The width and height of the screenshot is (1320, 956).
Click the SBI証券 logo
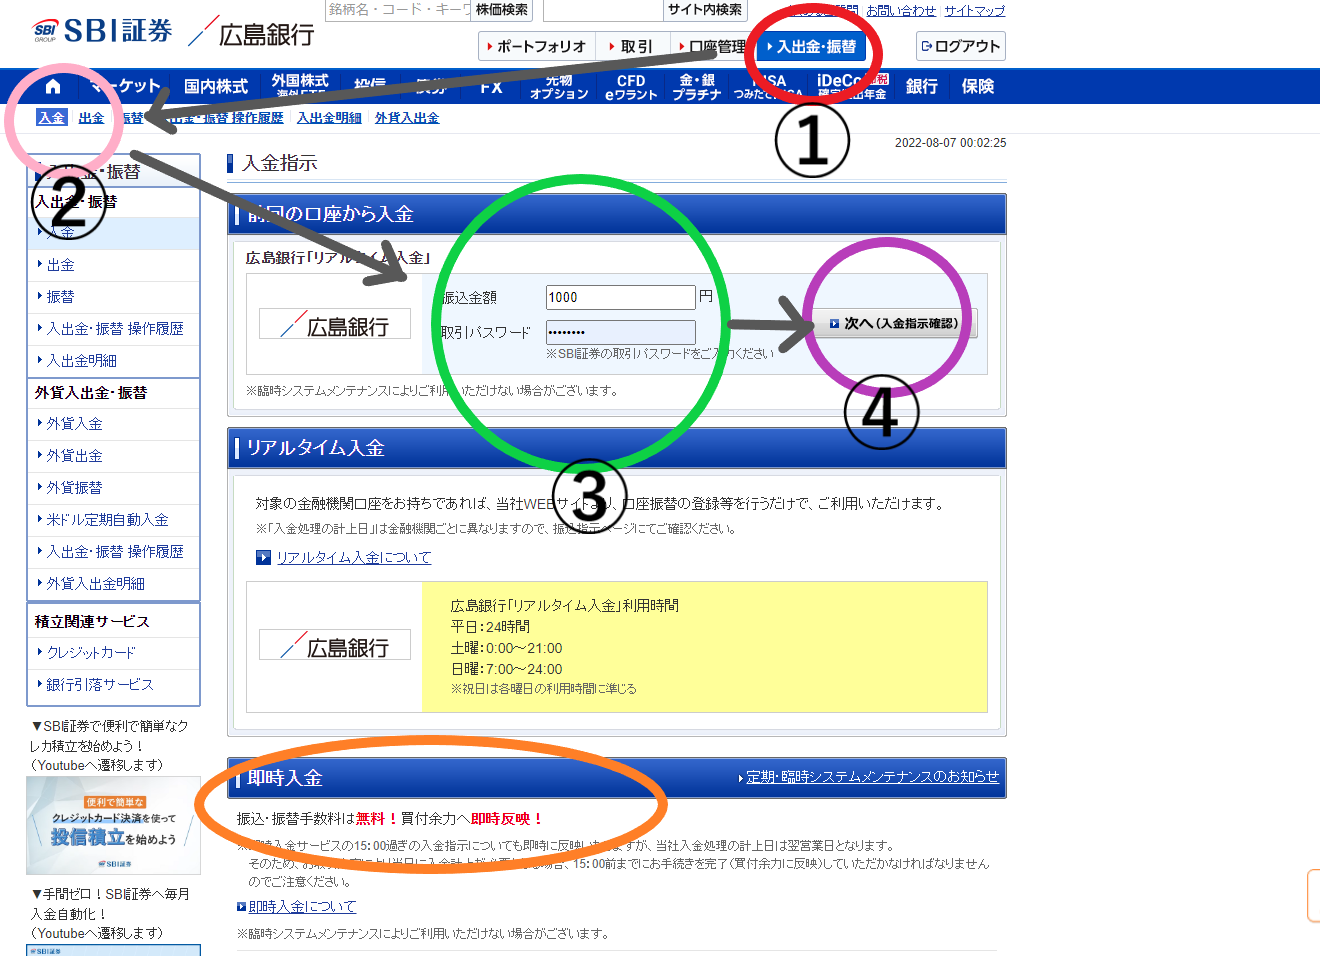pyautogui.click(x=102, y=31)
